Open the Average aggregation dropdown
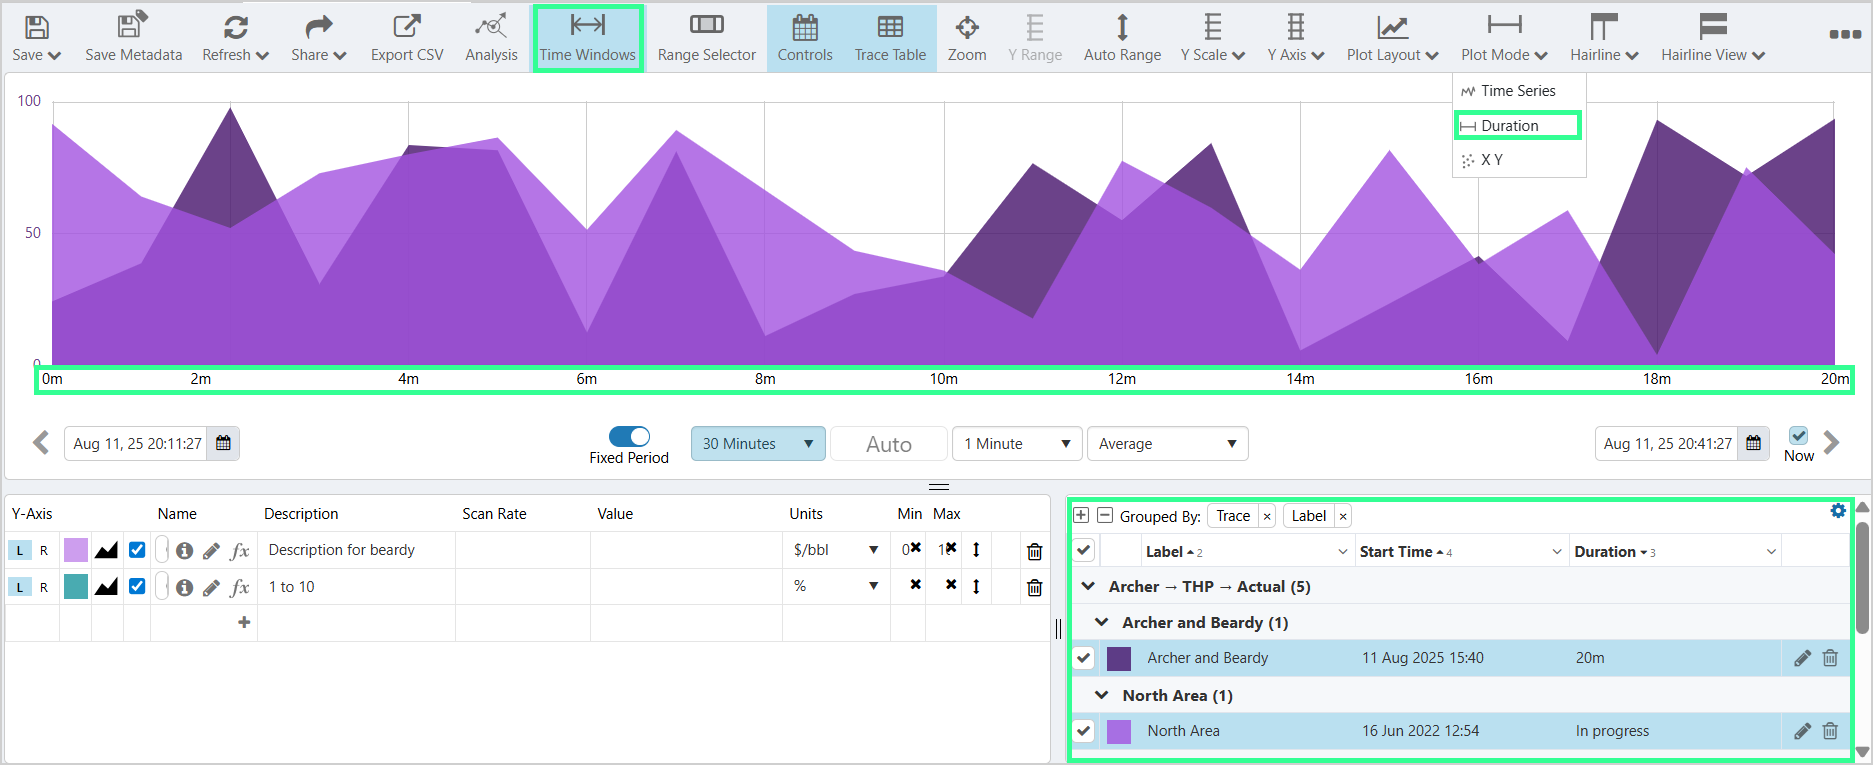Viewport: 1873px width, 765px height. (1167, 444)
